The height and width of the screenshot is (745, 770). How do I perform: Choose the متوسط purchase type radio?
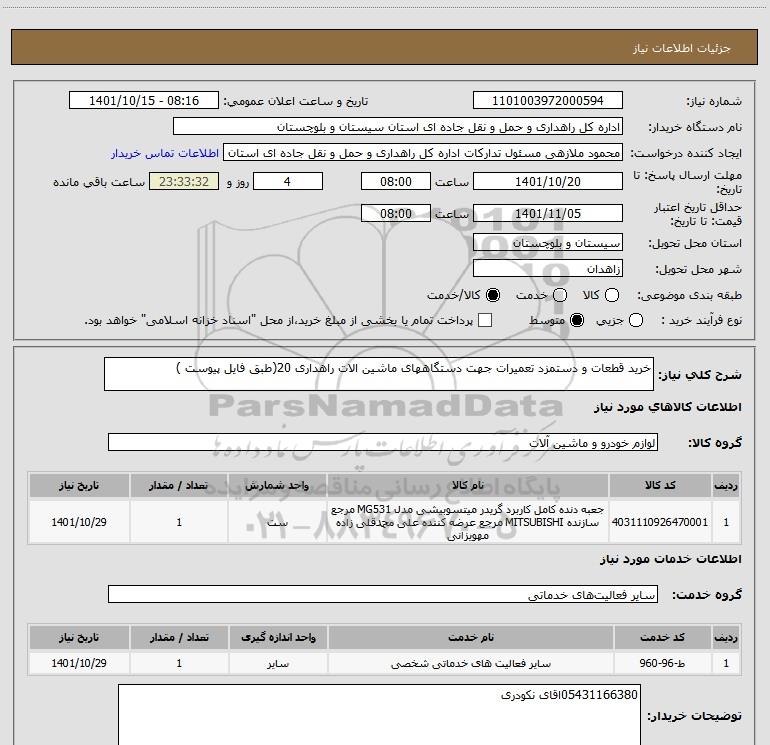click(x=577, y=320)
